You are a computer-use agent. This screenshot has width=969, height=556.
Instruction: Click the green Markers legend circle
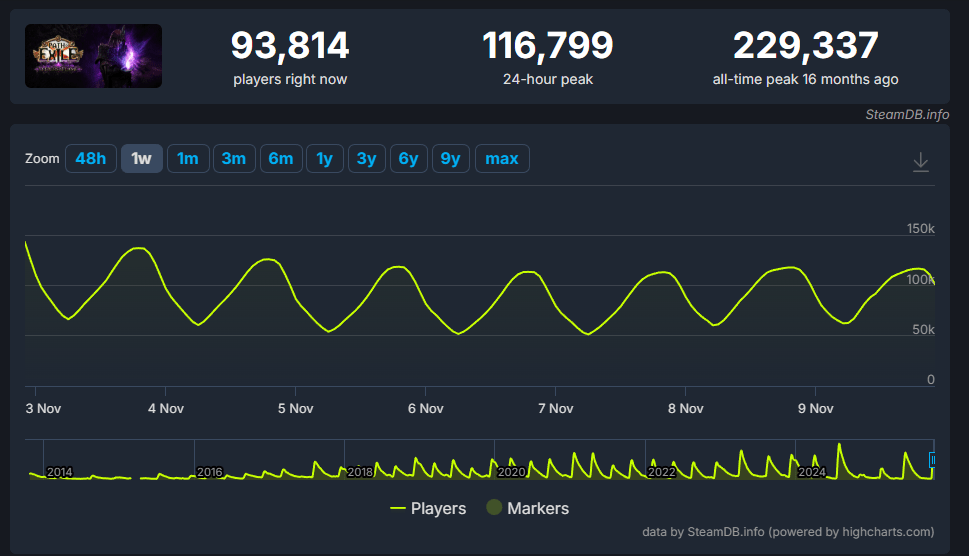(x=494, y=508)
